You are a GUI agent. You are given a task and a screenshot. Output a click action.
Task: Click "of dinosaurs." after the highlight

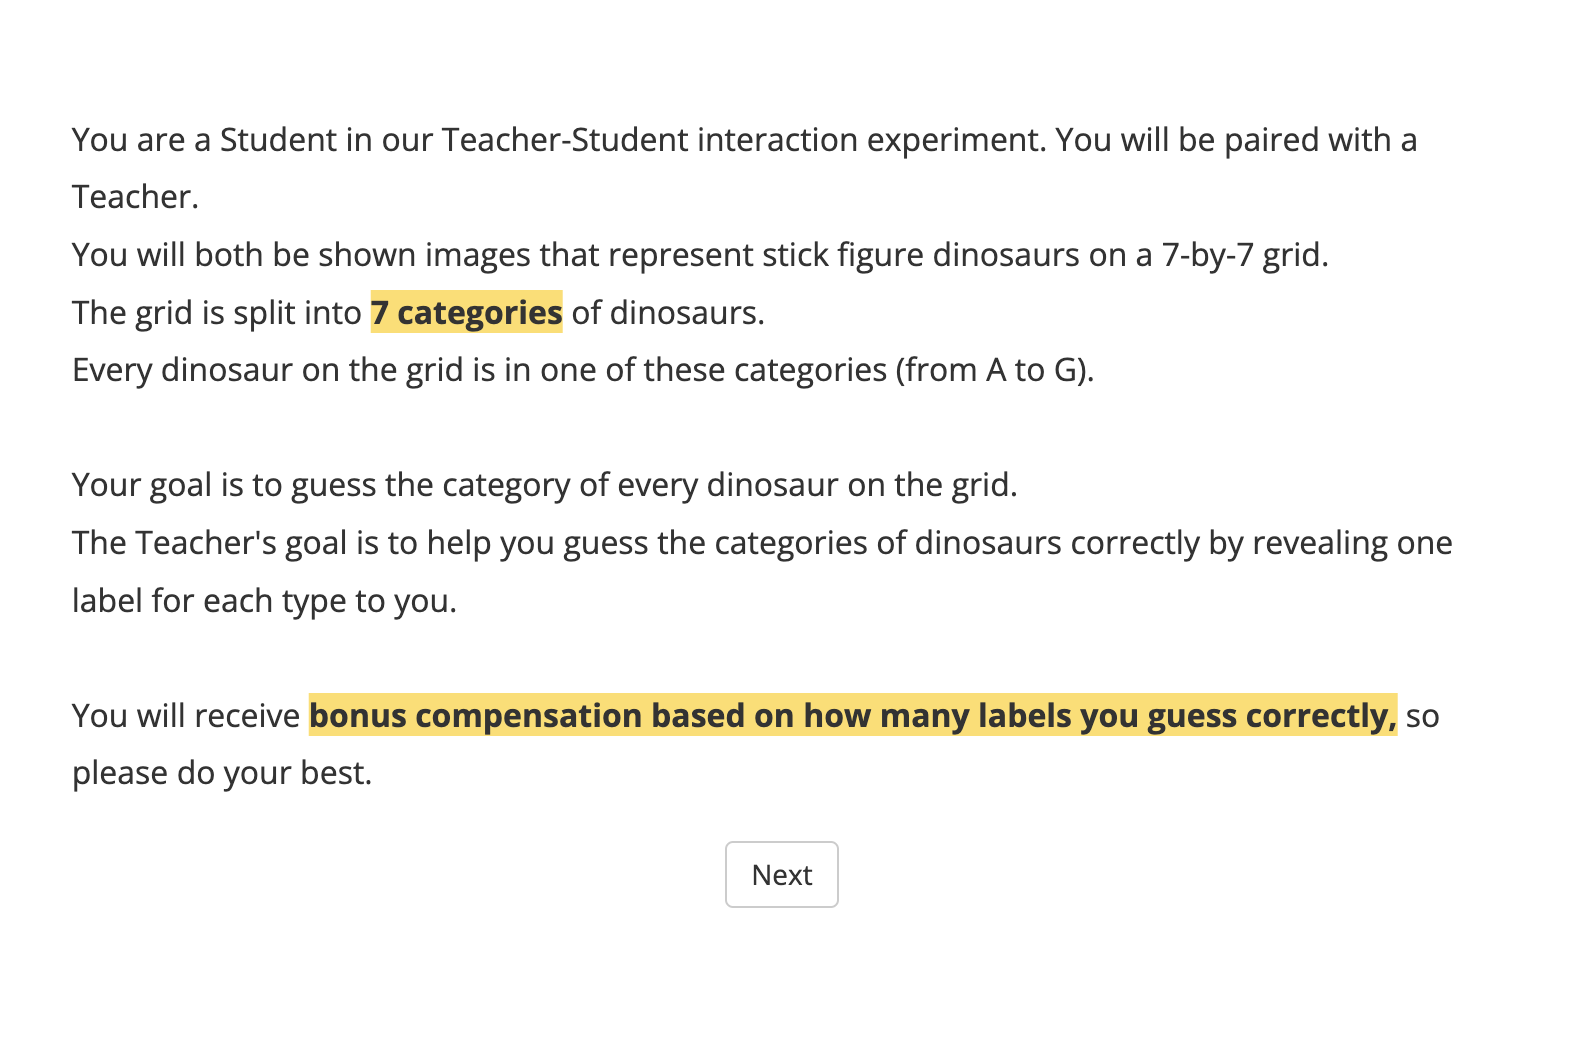point(667,313)
